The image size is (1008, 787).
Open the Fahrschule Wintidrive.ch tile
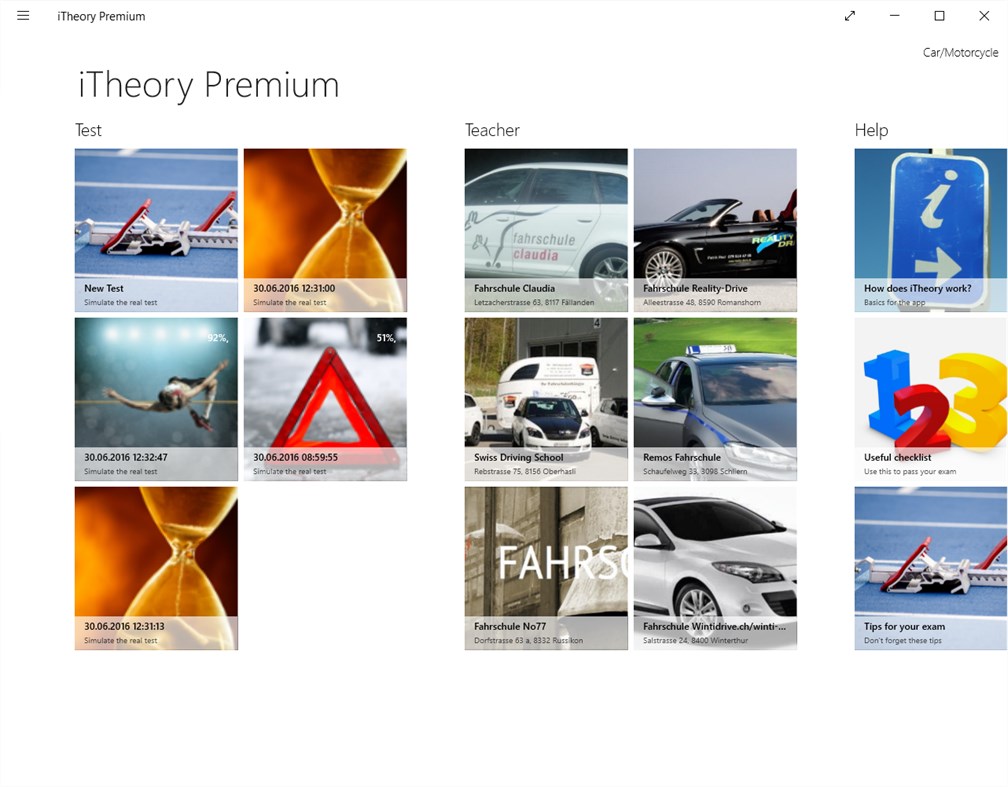click(715, 567)
